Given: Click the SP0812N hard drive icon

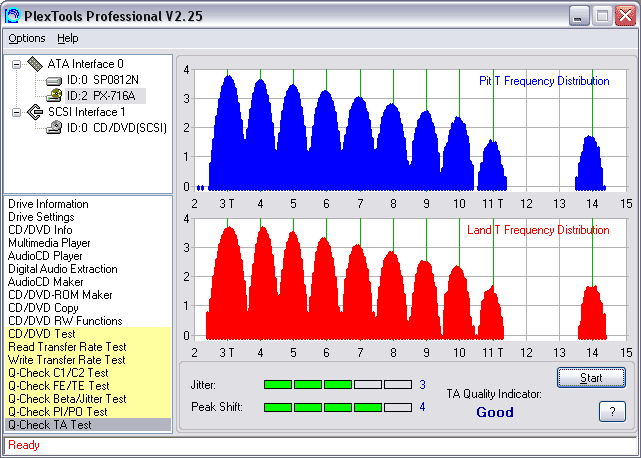Looking at the screenshot, I should 54,80.
